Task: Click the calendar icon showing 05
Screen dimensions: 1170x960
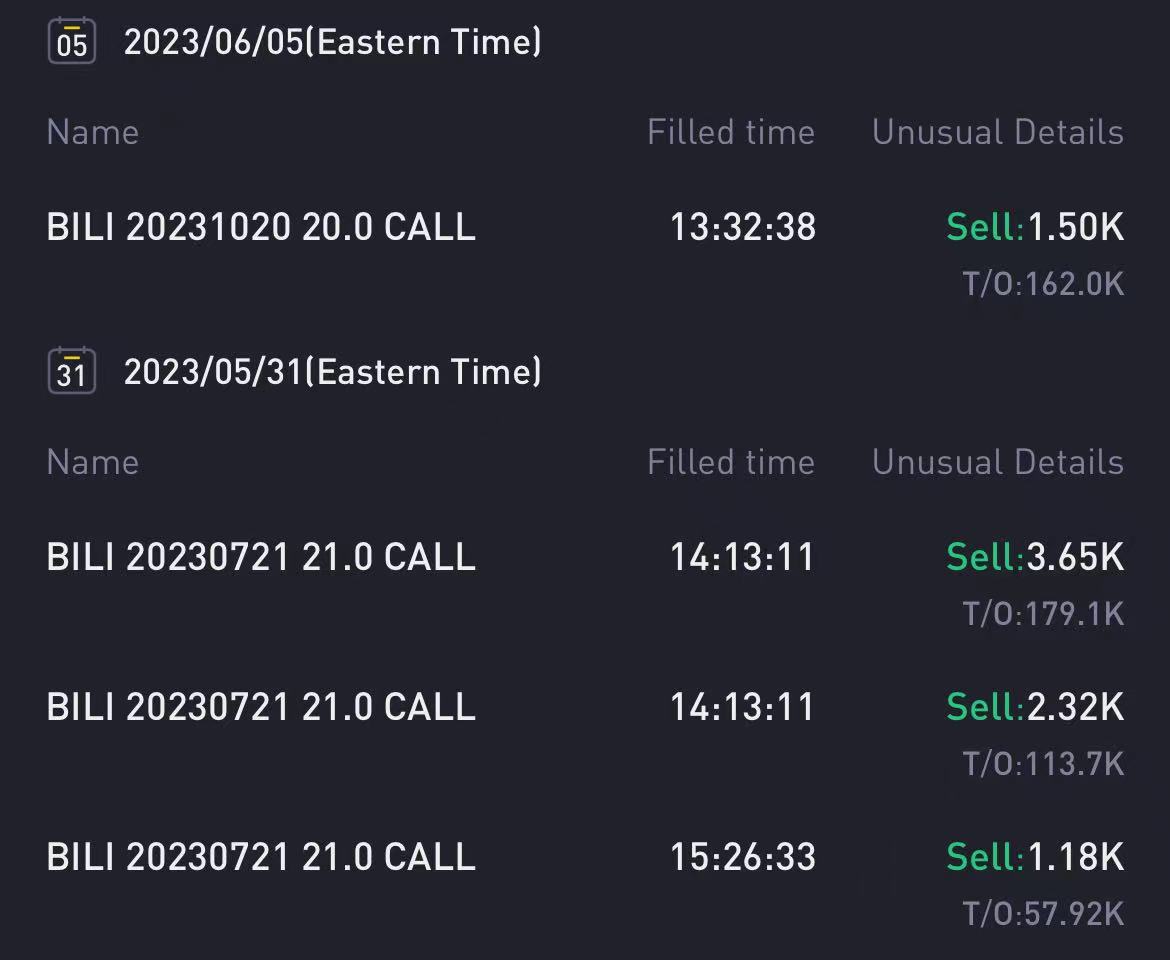Action: (x=72, y=41)
